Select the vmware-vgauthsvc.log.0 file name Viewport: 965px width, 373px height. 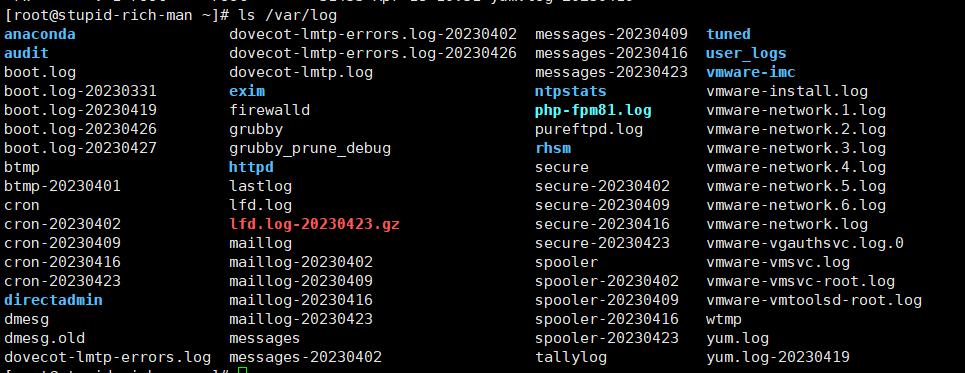804,243
